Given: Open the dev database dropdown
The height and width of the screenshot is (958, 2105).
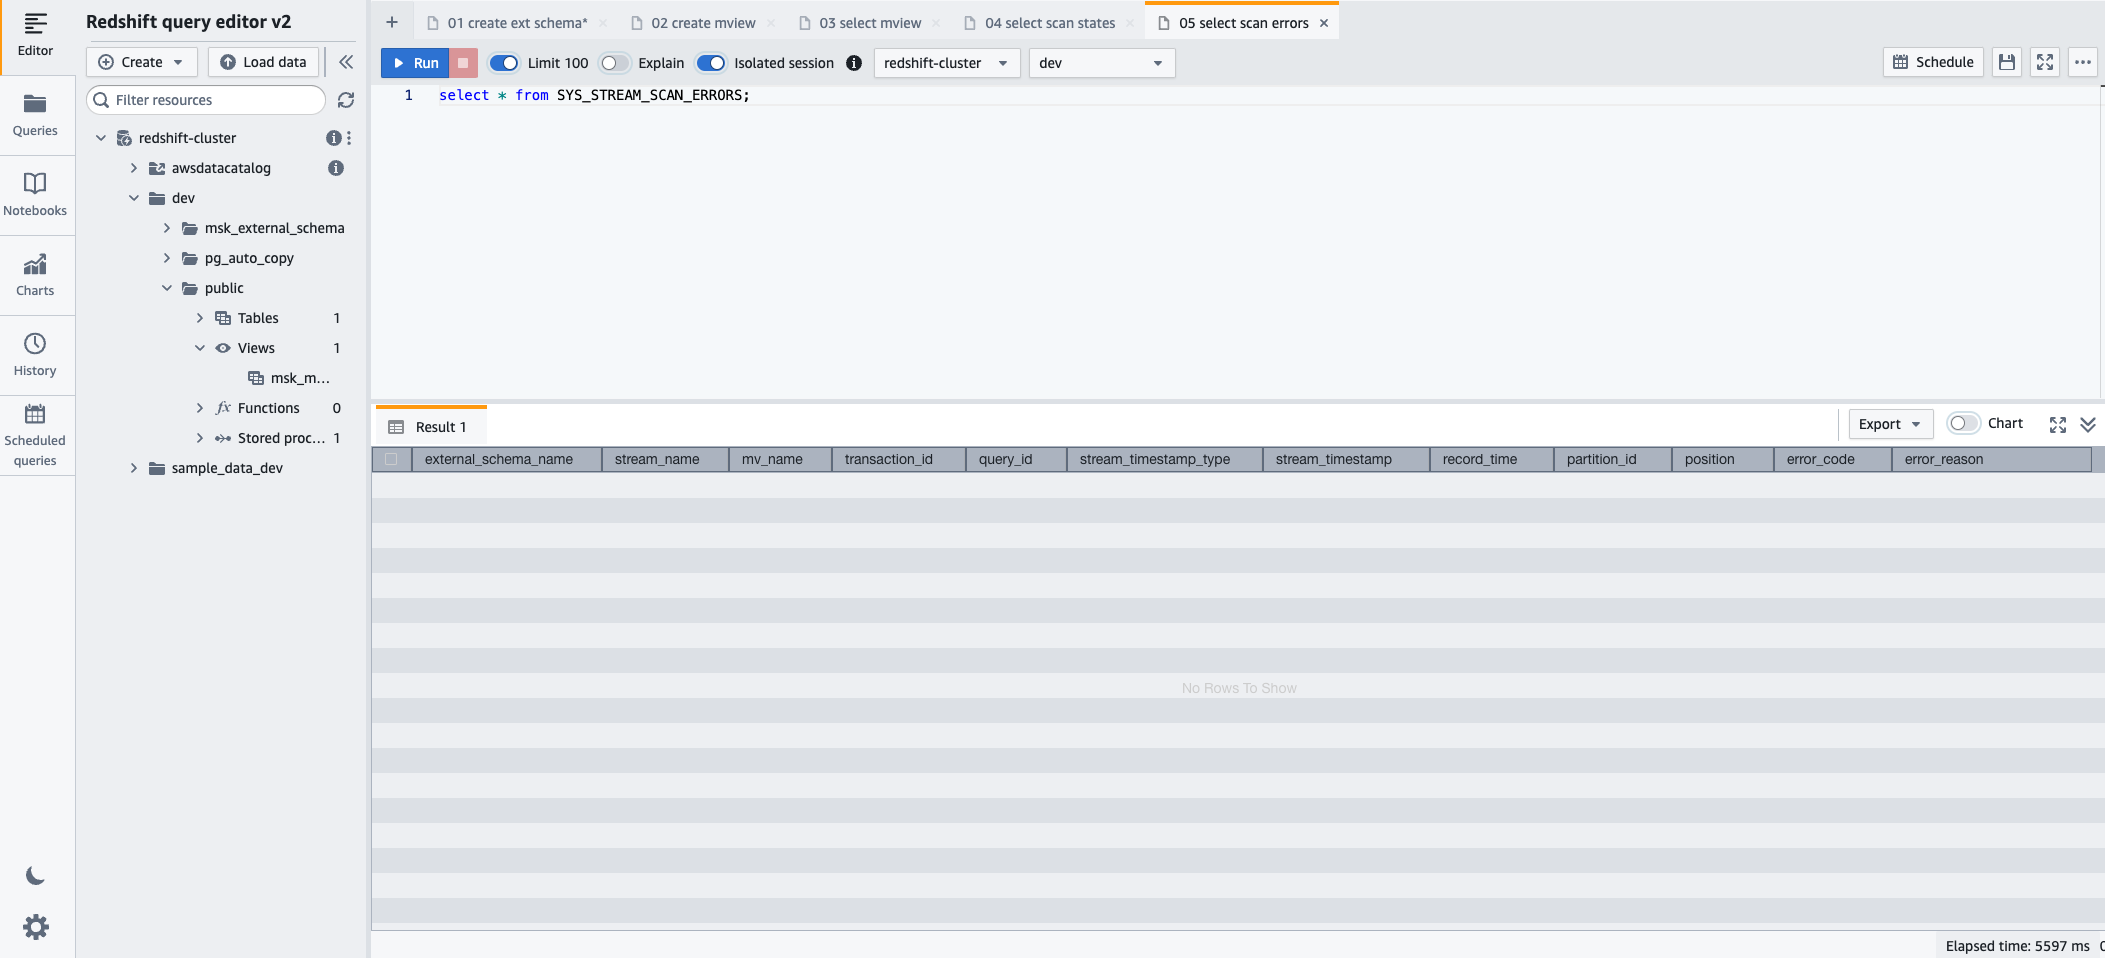Looking at the screenshot, I should tap(1102, 63).
